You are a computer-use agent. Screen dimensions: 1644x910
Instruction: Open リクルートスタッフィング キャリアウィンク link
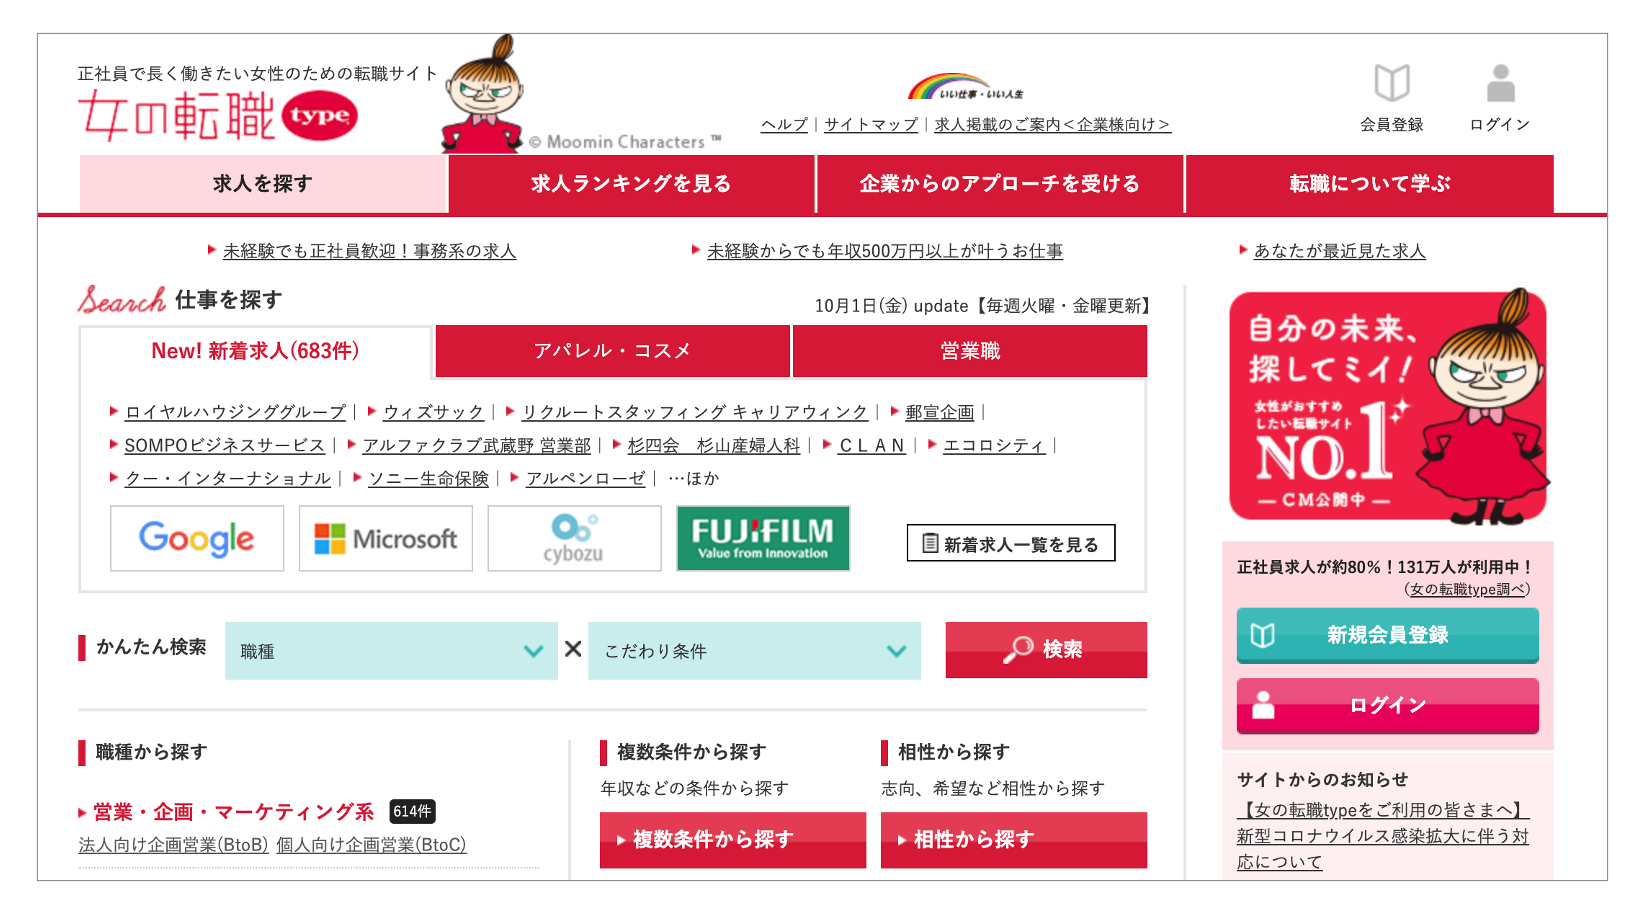coord(695,412)
